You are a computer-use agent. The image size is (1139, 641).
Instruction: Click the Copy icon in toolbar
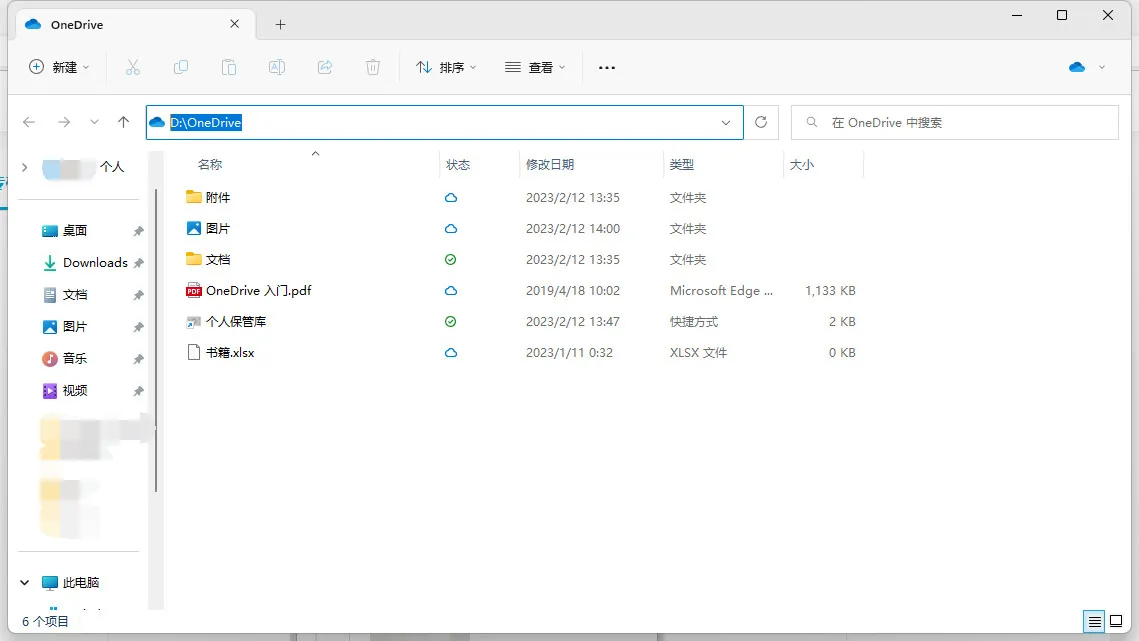pyautogui.click(x=181, y=68)
